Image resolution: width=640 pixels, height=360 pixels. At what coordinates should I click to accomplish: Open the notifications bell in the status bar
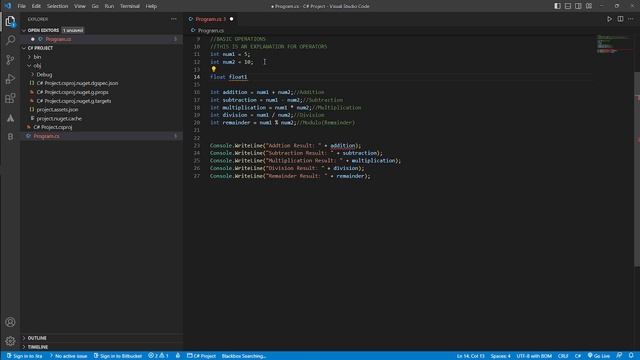tap(631, 356)
